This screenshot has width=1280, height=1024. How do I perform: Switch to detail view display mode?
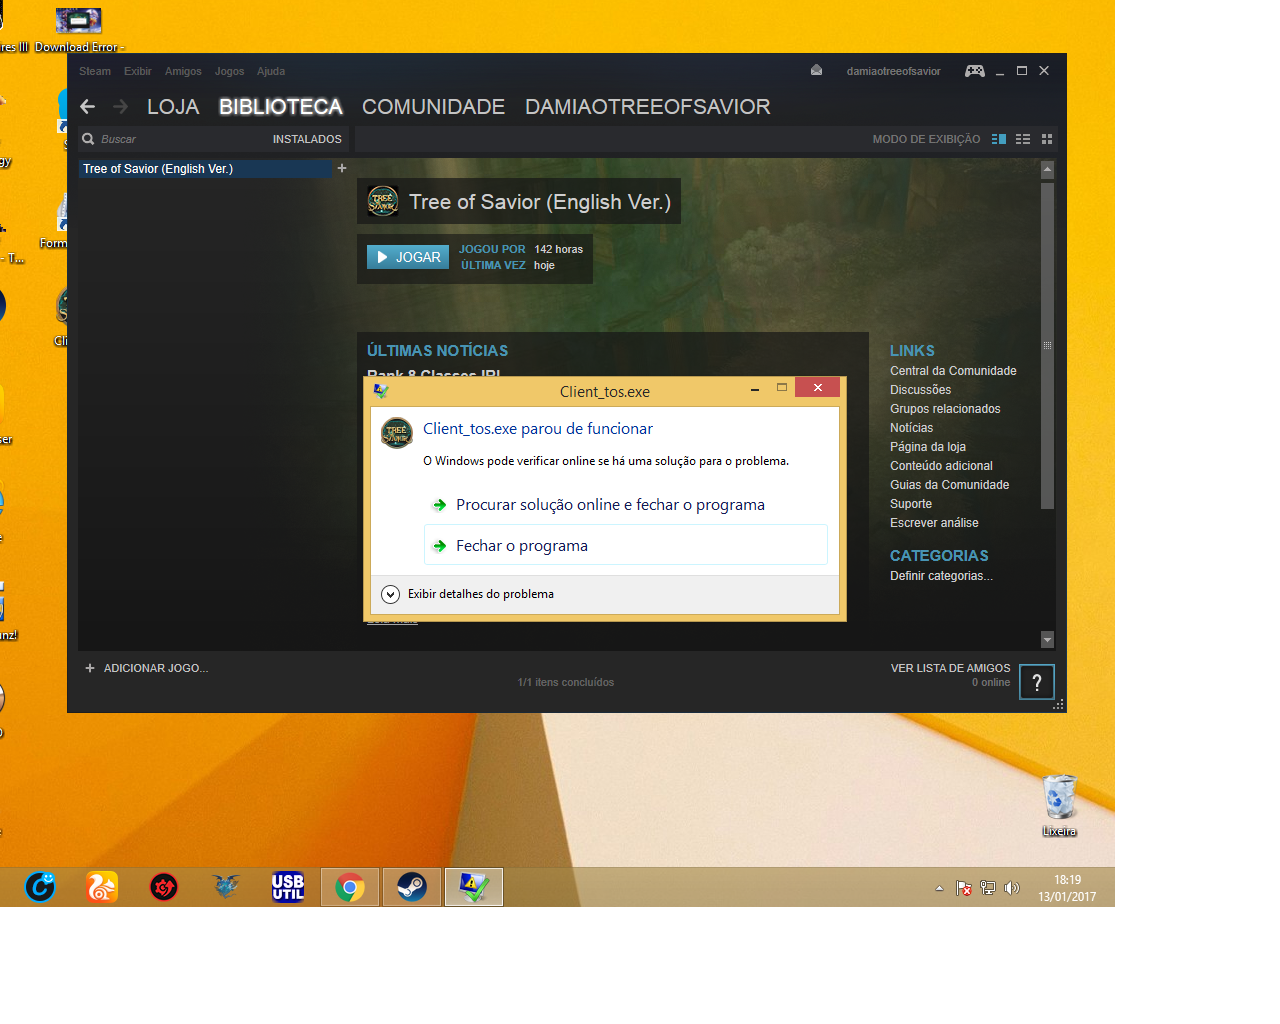click(x=998, y=139)
